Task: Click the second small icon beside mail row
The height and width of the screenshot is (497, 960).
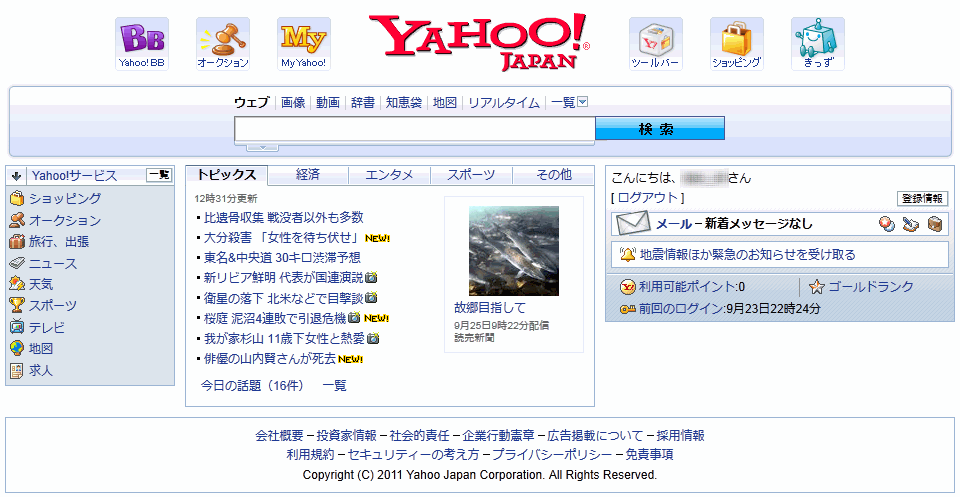Action: [x=910, y=225]
